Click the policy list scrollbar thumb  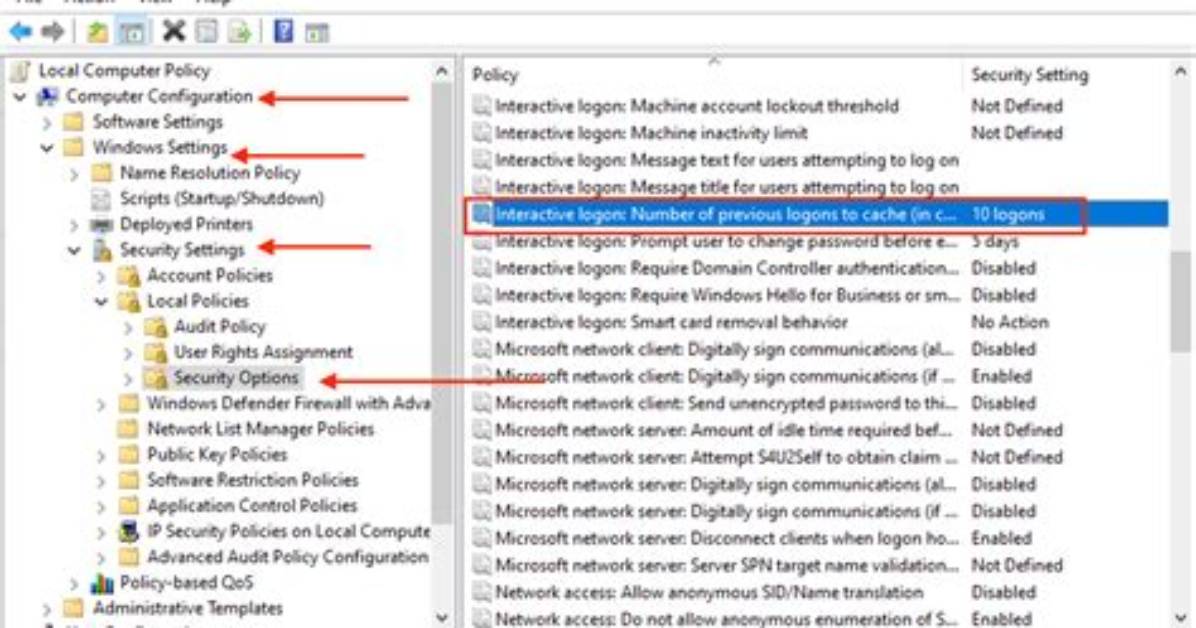(1181, 302)
